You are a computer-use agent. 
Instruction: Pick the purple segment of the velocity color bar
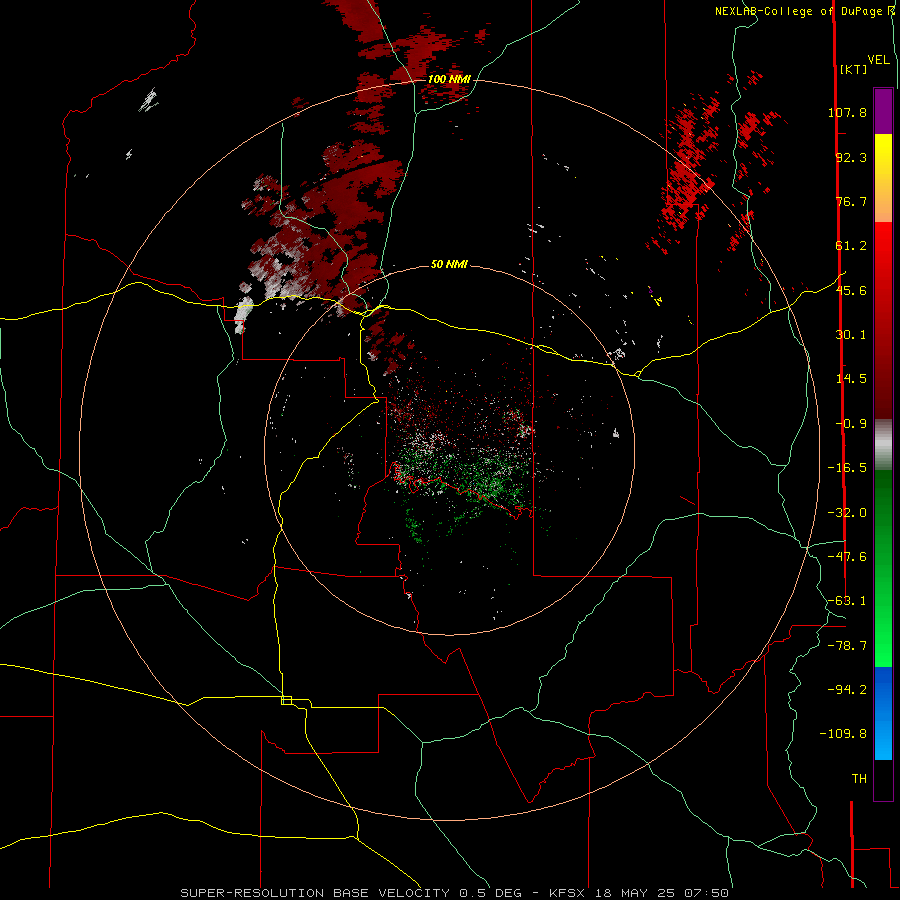point(883,111)
